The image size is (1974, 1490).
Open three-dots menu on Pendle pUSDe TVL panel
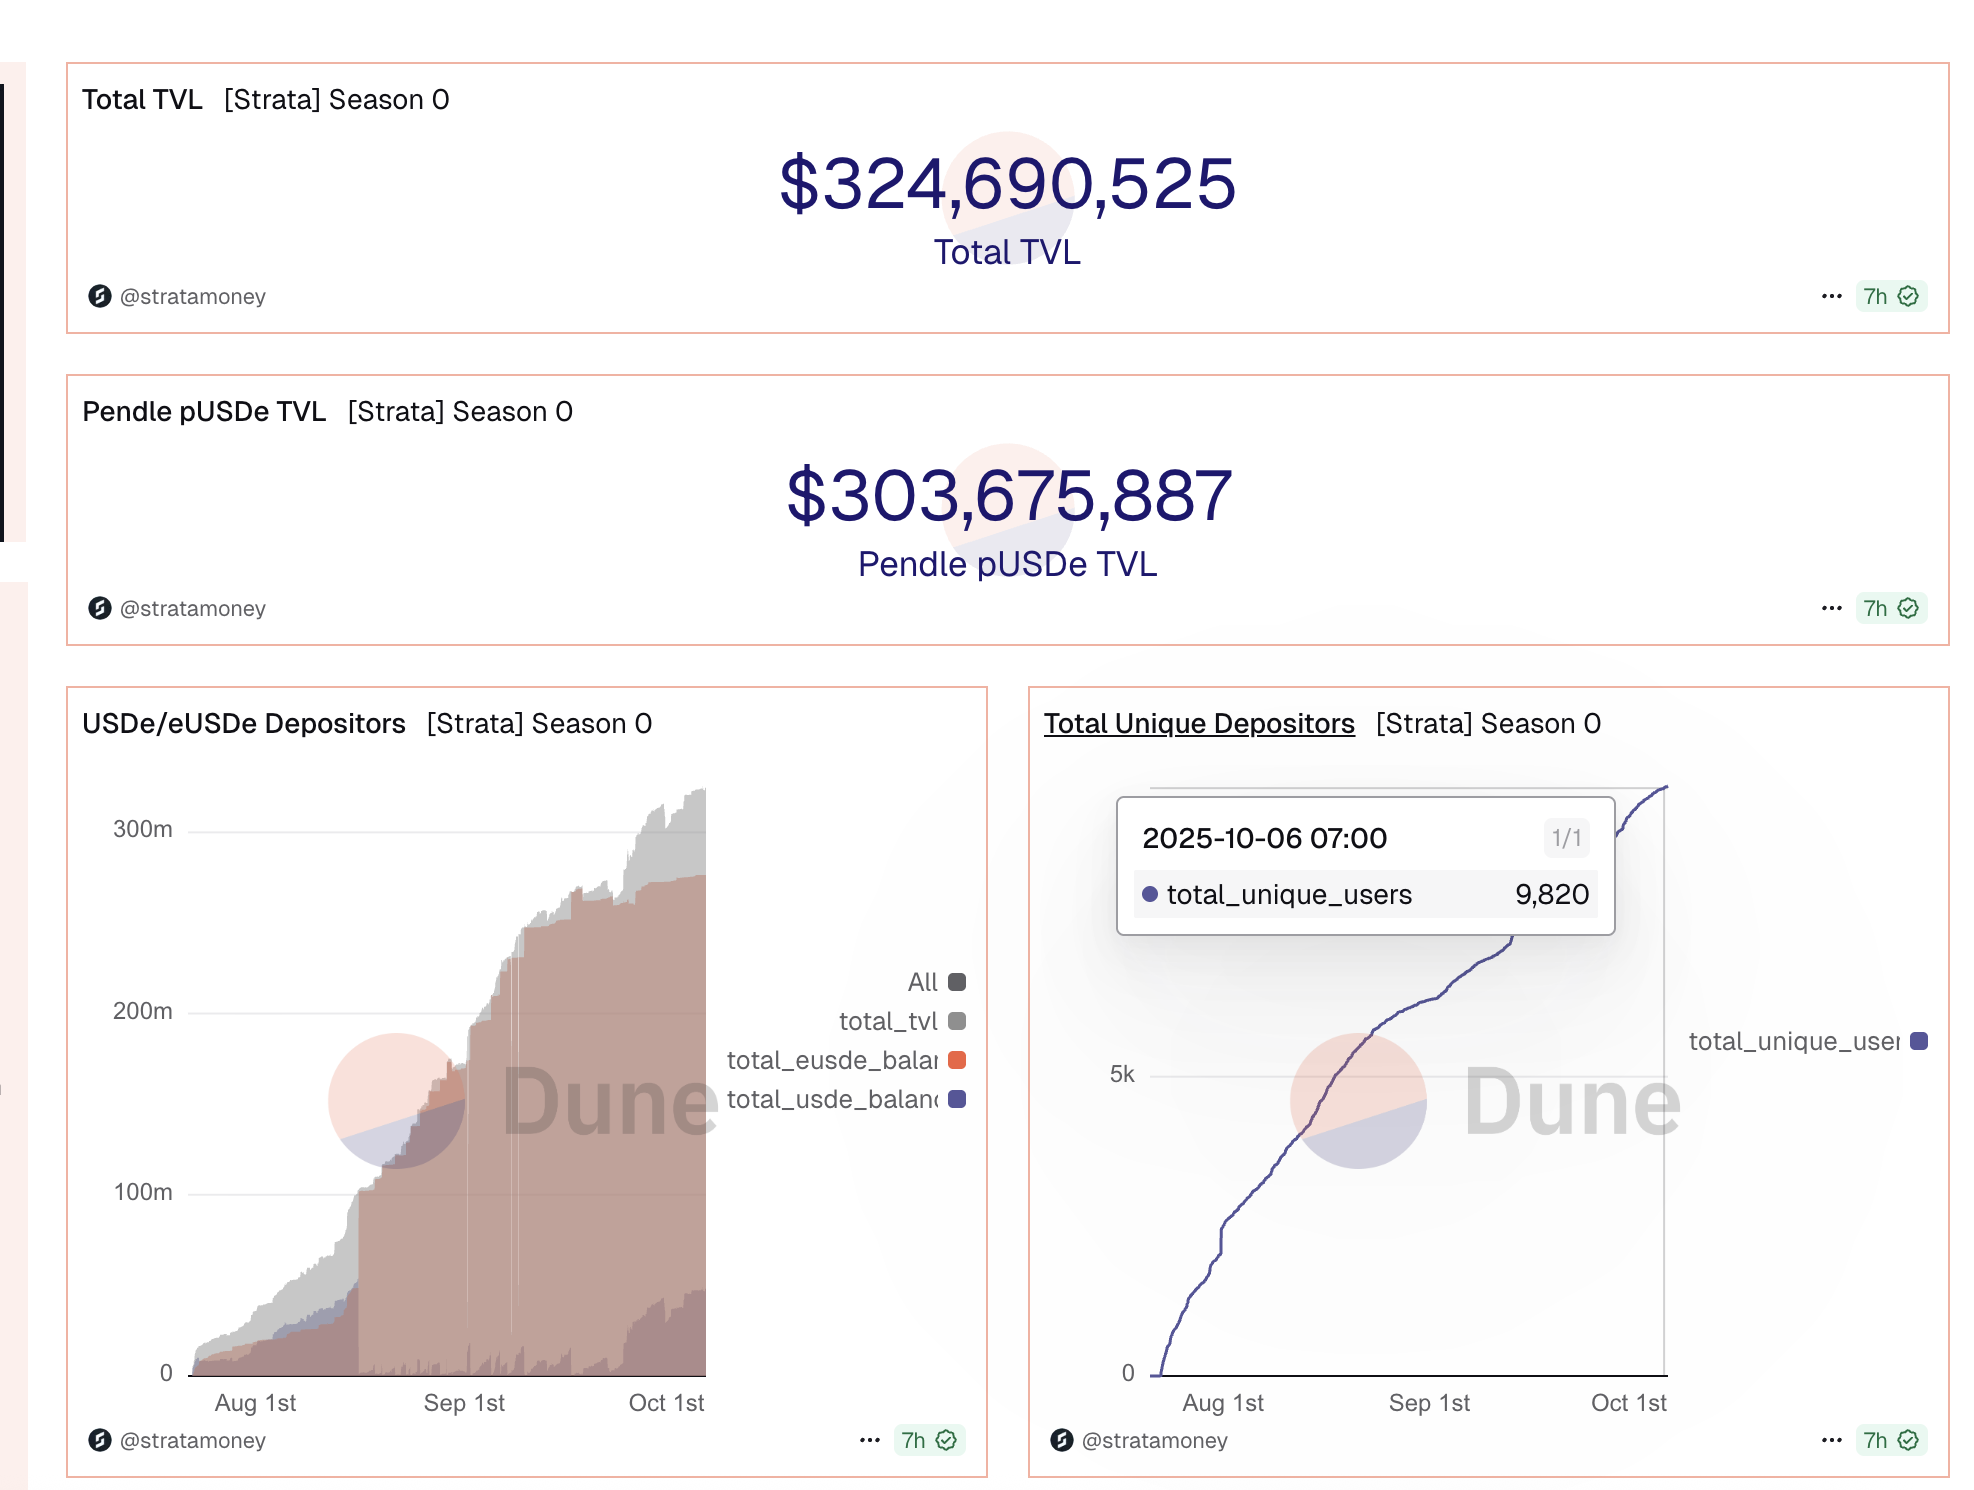coord(1831,608)
